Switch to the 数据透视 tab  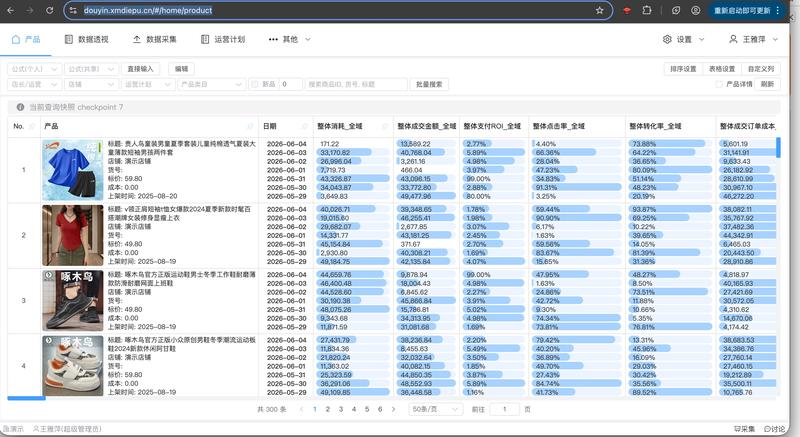point(86,39)
